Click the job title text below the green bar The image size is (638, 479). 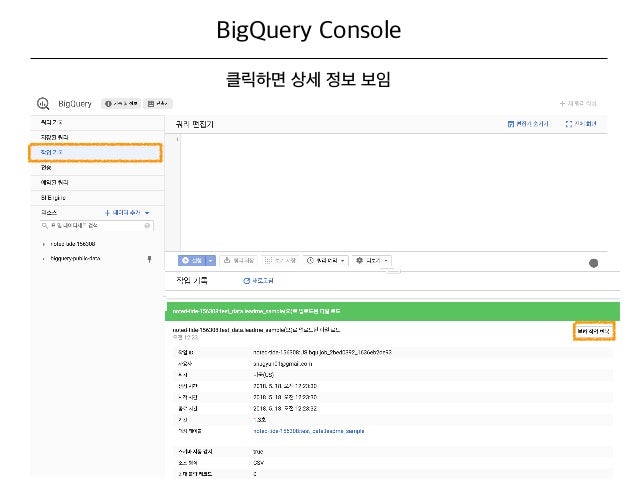256,330
